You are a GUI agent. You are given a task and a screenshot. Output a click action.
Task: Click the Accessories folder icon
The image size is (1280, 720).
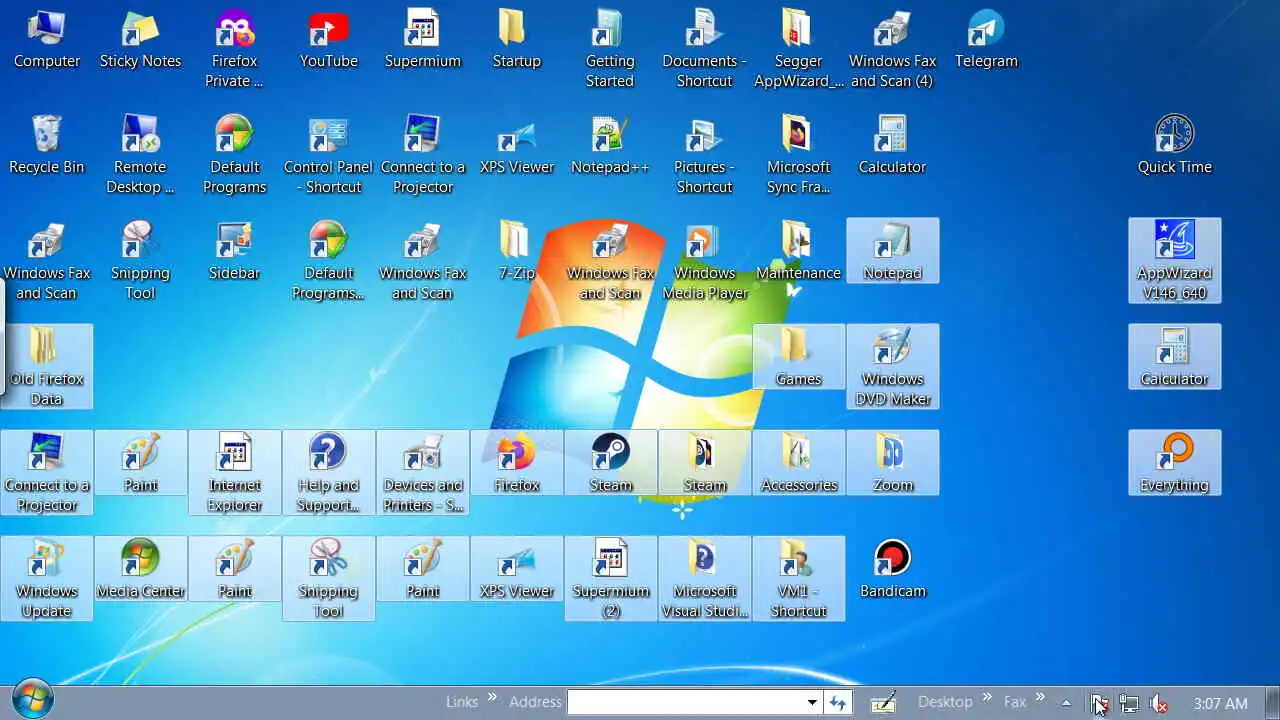[x=799, y=464]
